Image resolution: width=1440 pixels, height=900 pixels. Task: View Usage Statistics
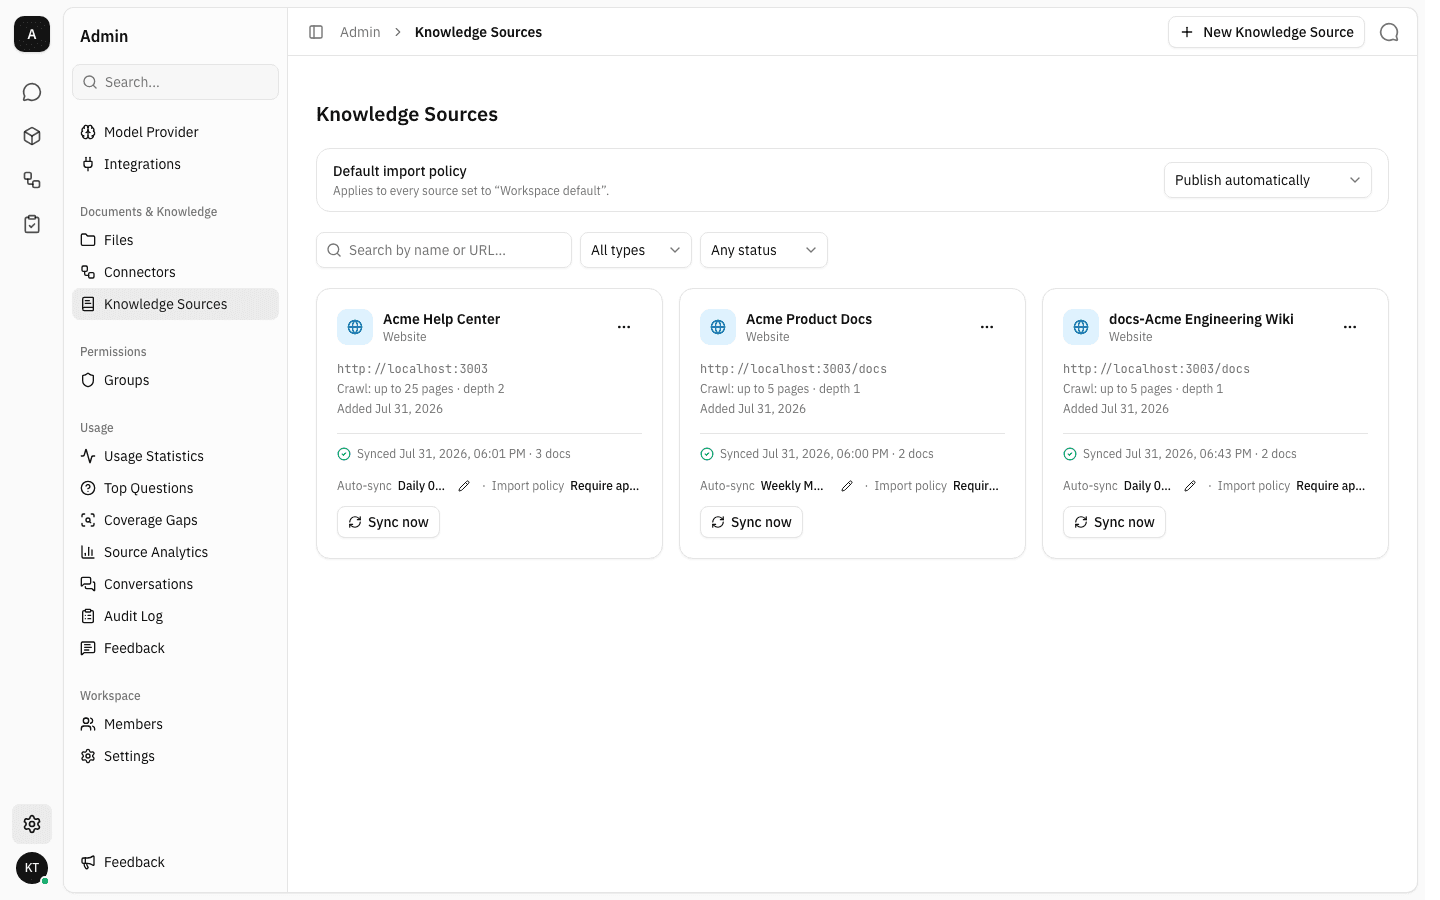175,456
